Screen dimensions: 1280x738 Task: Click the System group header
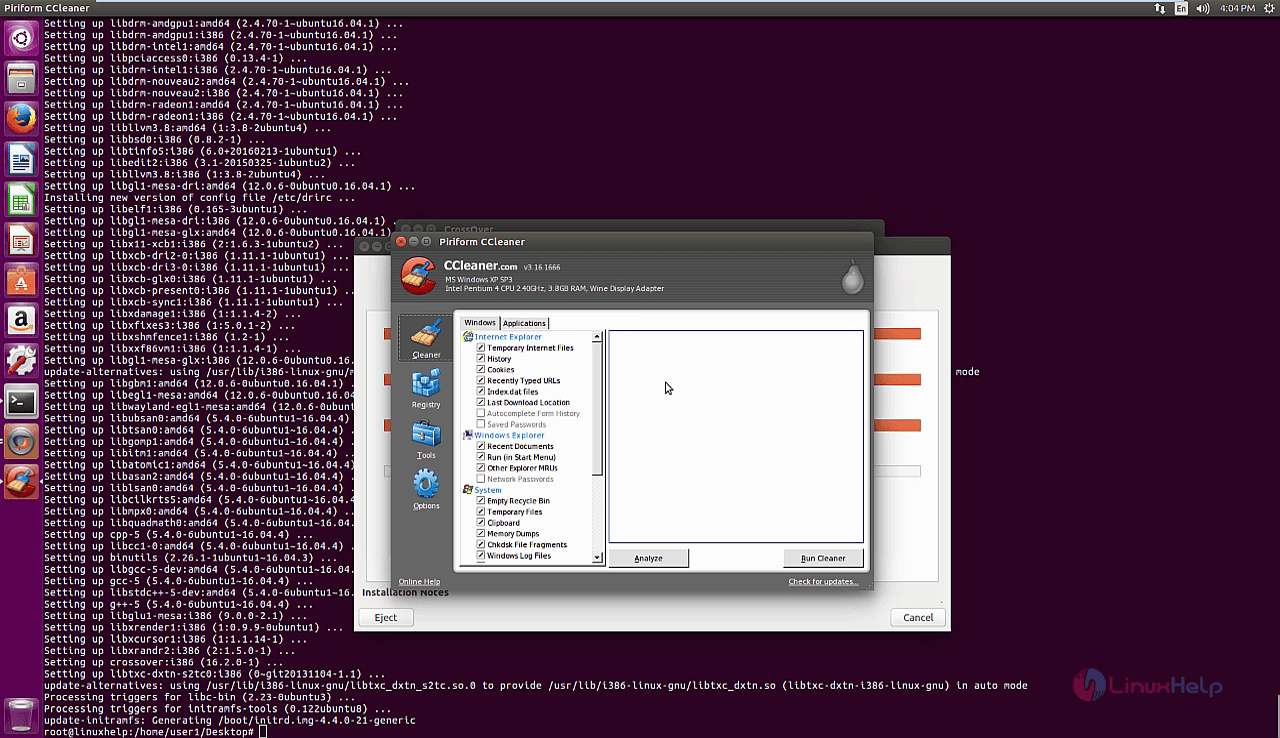[488, 490]
